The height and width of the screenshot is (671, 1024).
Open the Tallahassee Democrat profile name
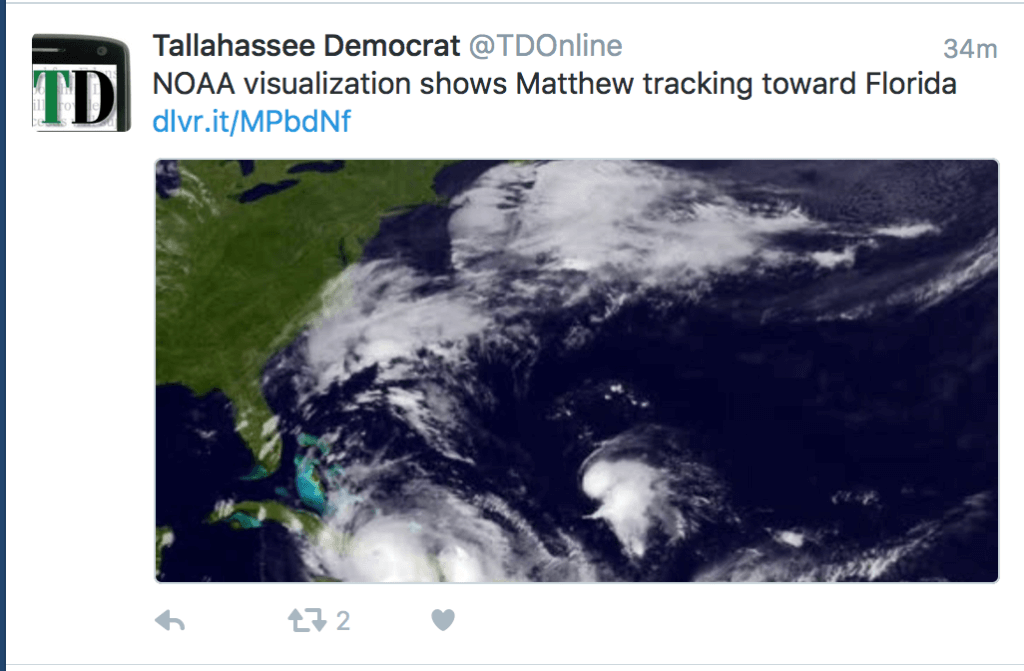pos(306,46)
